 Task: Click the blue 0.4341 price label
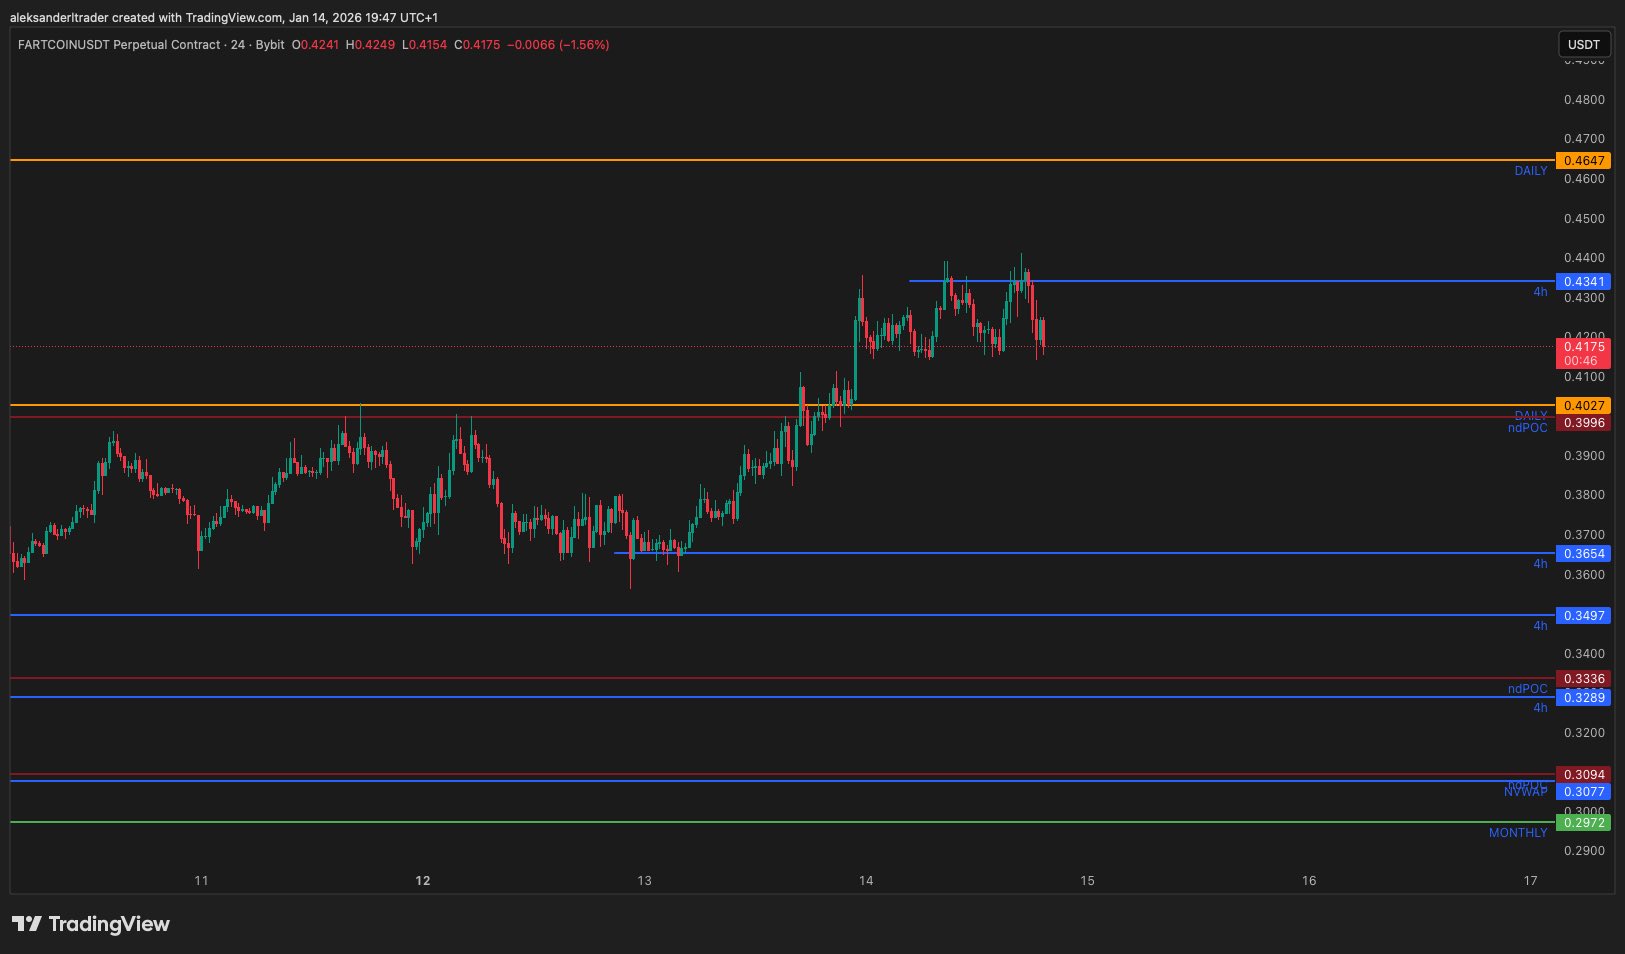(x=1583, y=282)
